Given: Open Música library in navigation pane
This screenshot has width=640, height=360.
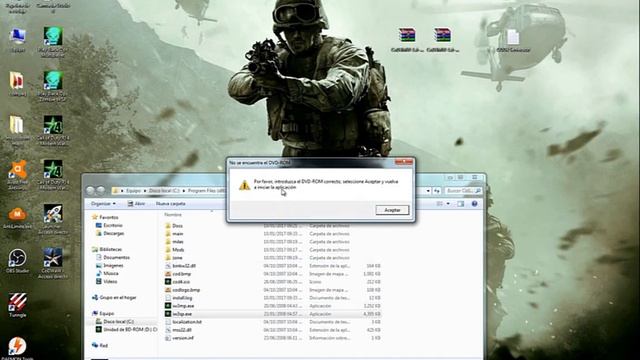Looking at the screenshot, I should coord(107,273).
